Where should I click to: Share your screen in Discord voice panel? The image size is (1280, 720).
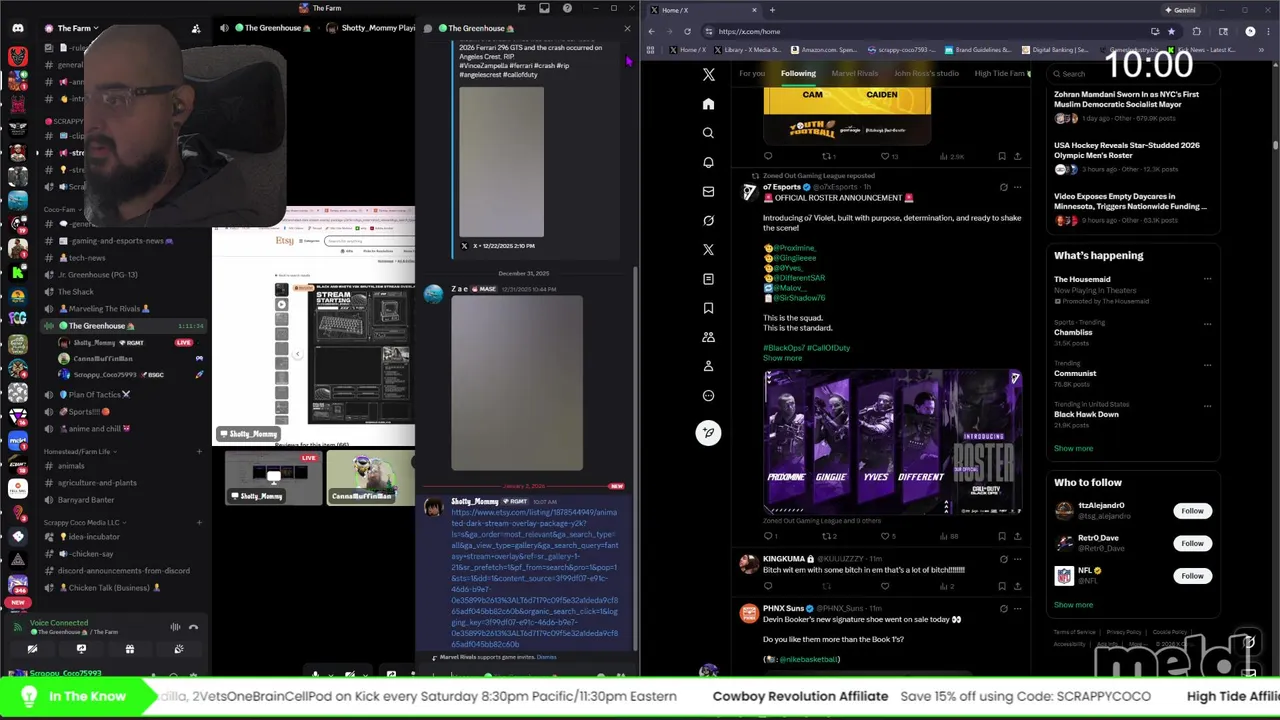click(x=81, y=649)
